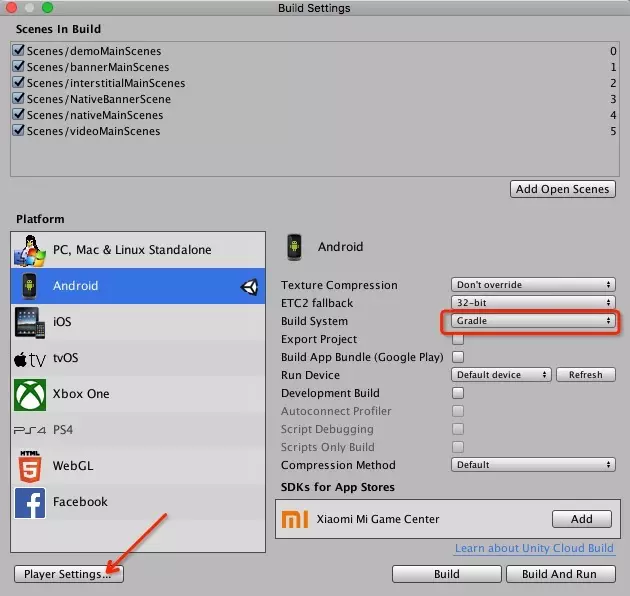630x596 pixels.
Task: Open the Compression Method dropdown
Action: coord(532,465)
